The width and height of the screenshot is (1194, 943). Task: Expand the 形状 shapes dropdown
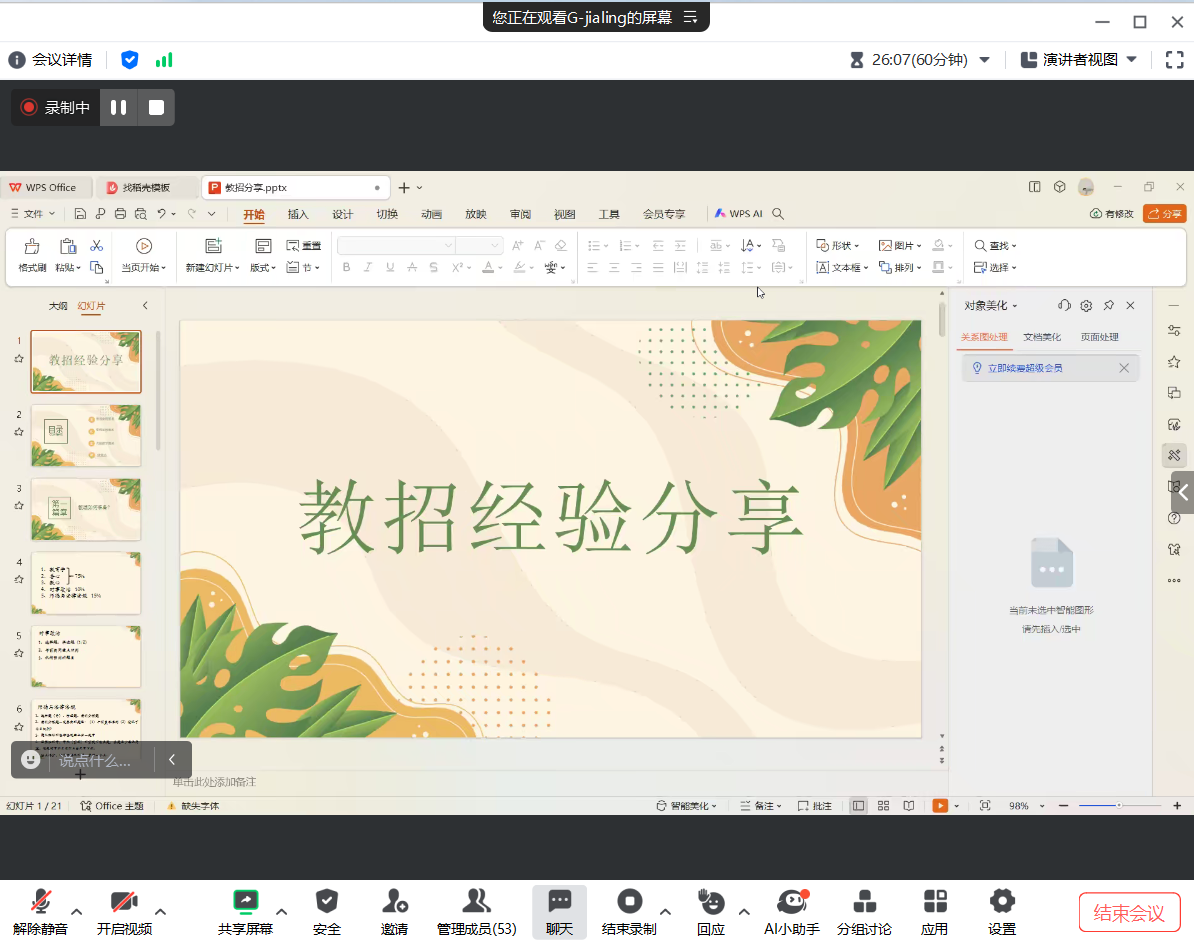tap(838, 246)
